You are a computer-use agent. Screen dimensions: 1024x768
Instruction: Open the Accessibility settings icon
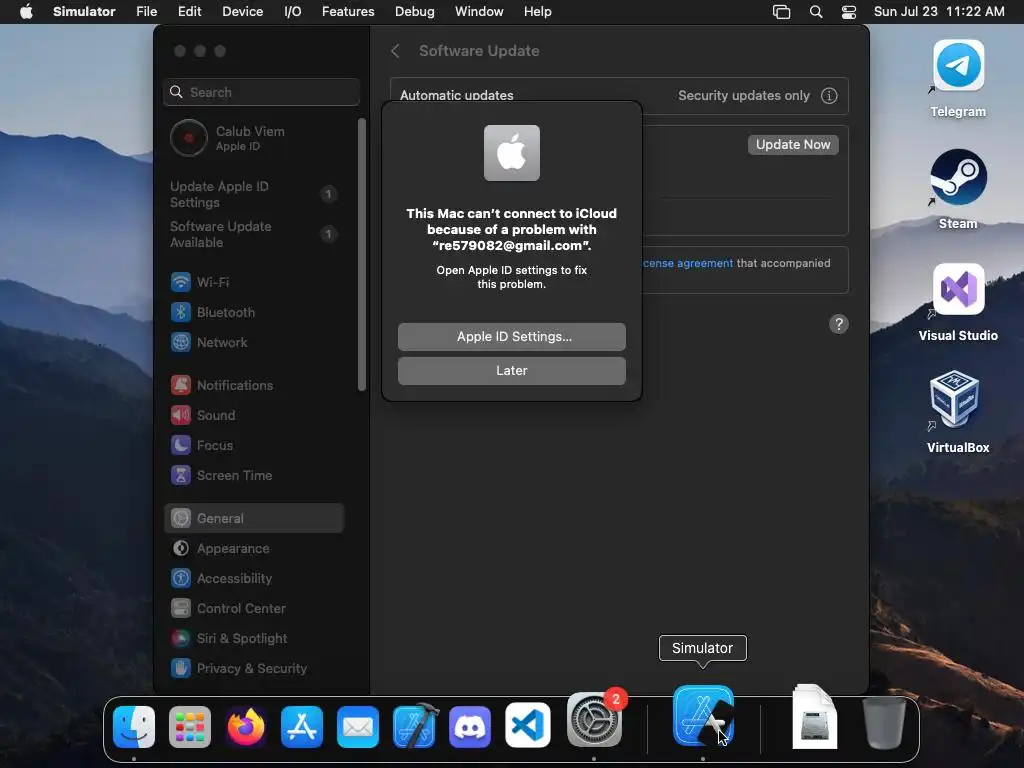(x=181, y=579)
